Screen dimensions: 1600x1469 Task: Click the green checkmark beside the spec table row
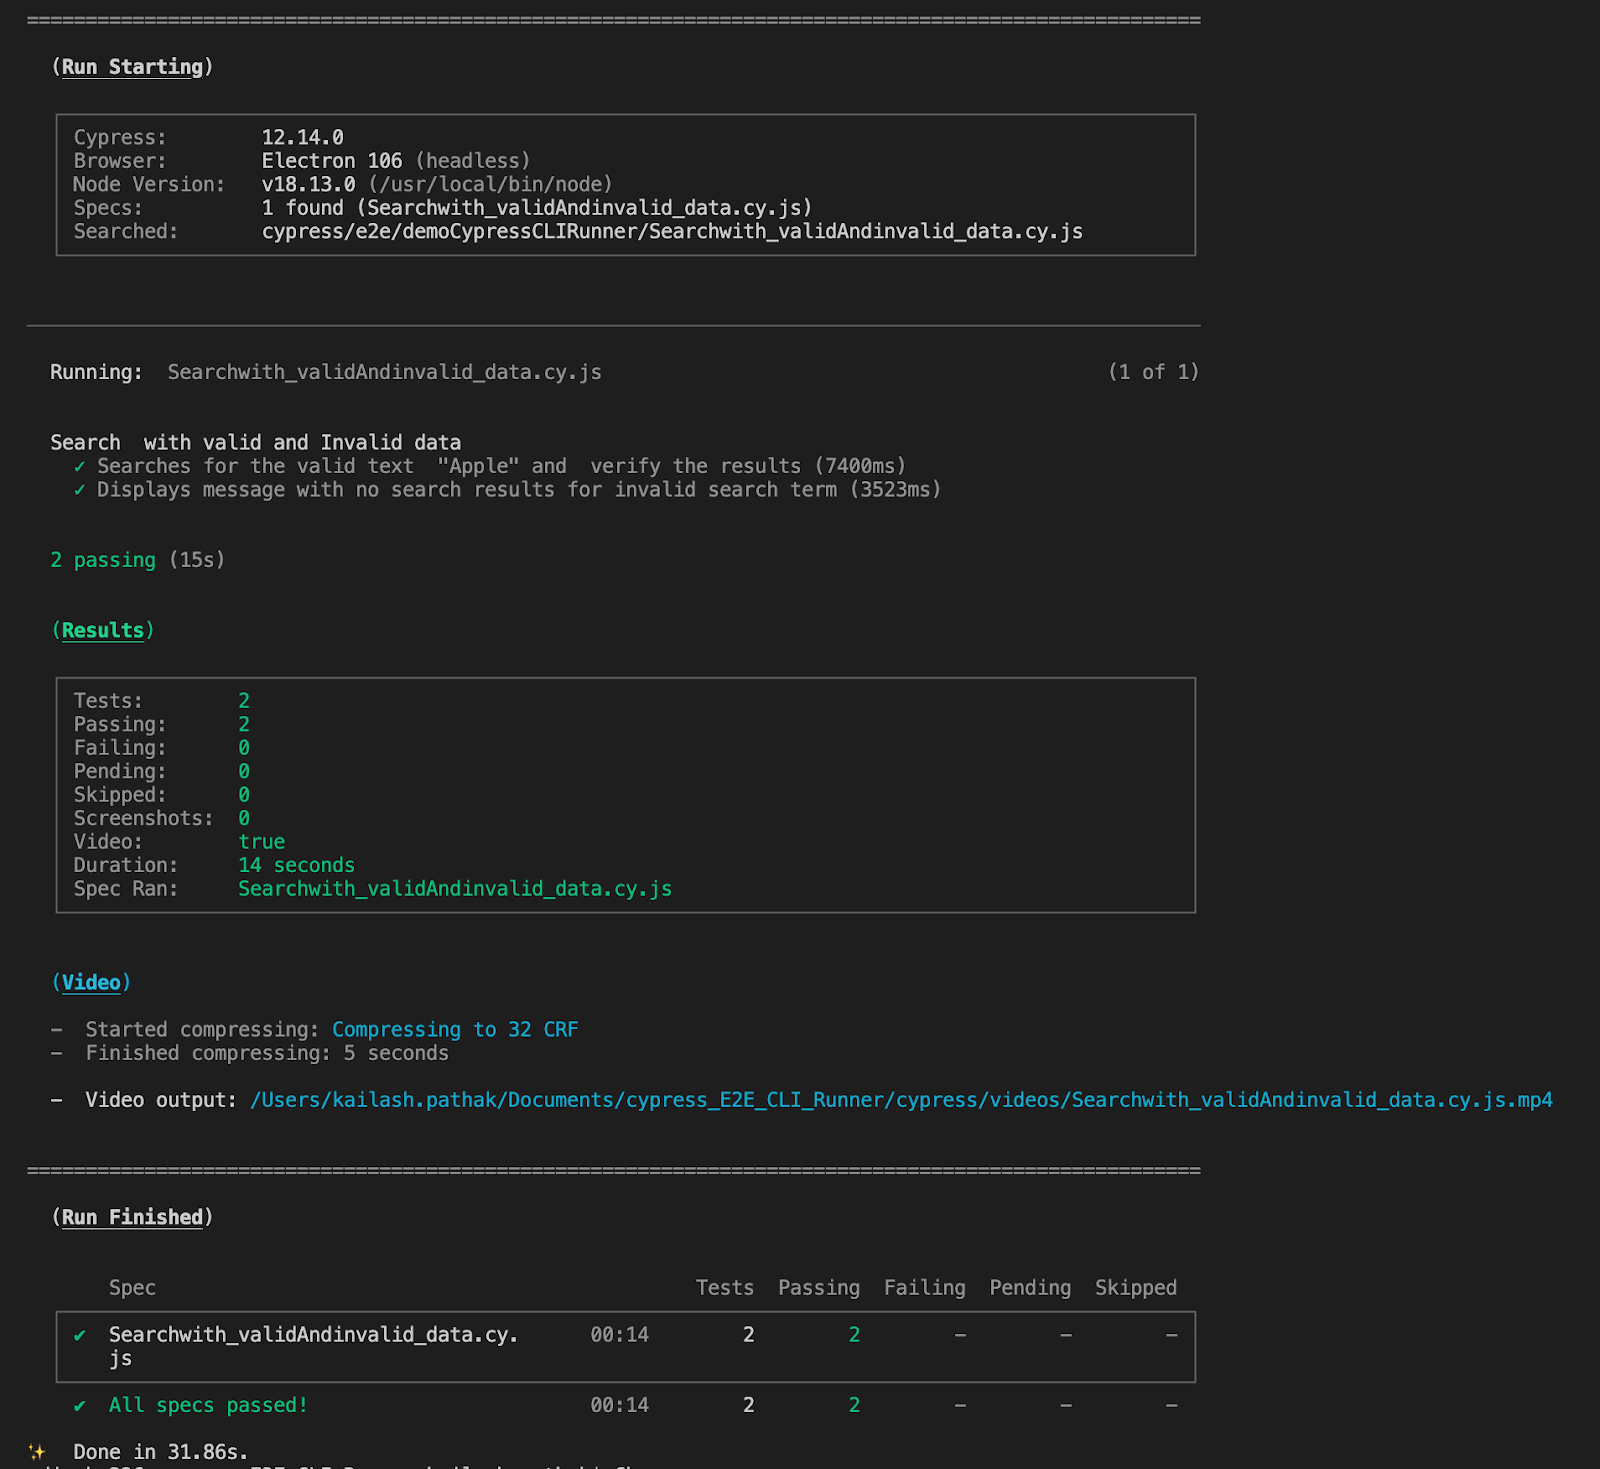pyautogui.click(x=80, y=1335)
